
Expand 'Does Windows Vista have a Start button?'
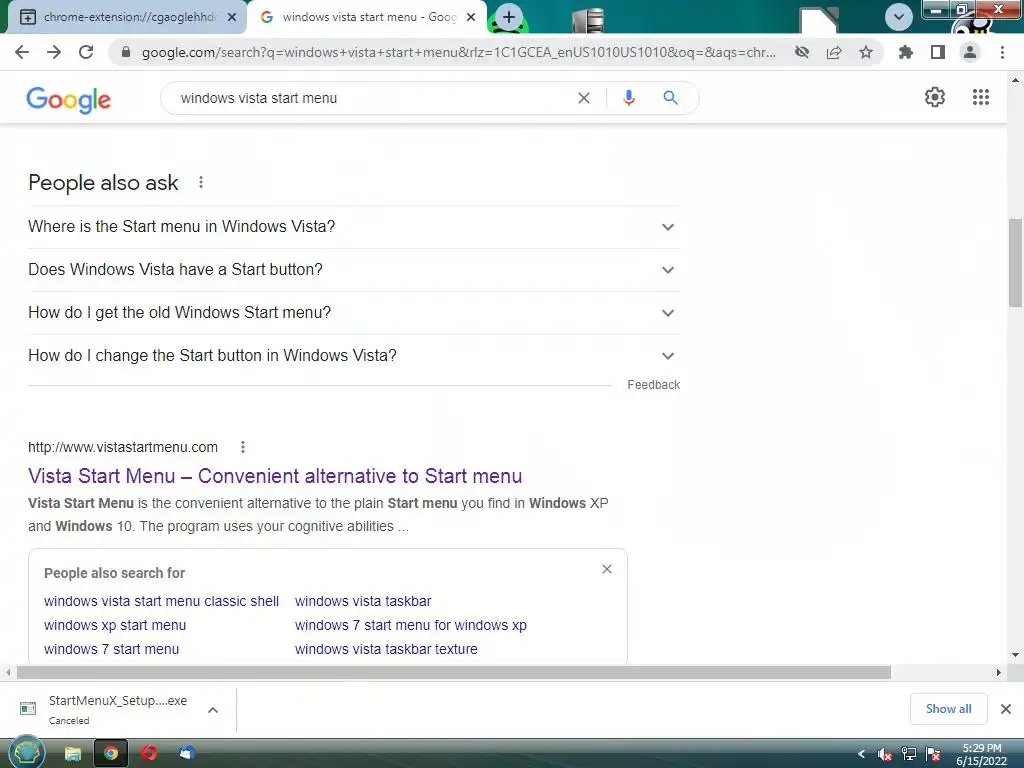[354, 270]
